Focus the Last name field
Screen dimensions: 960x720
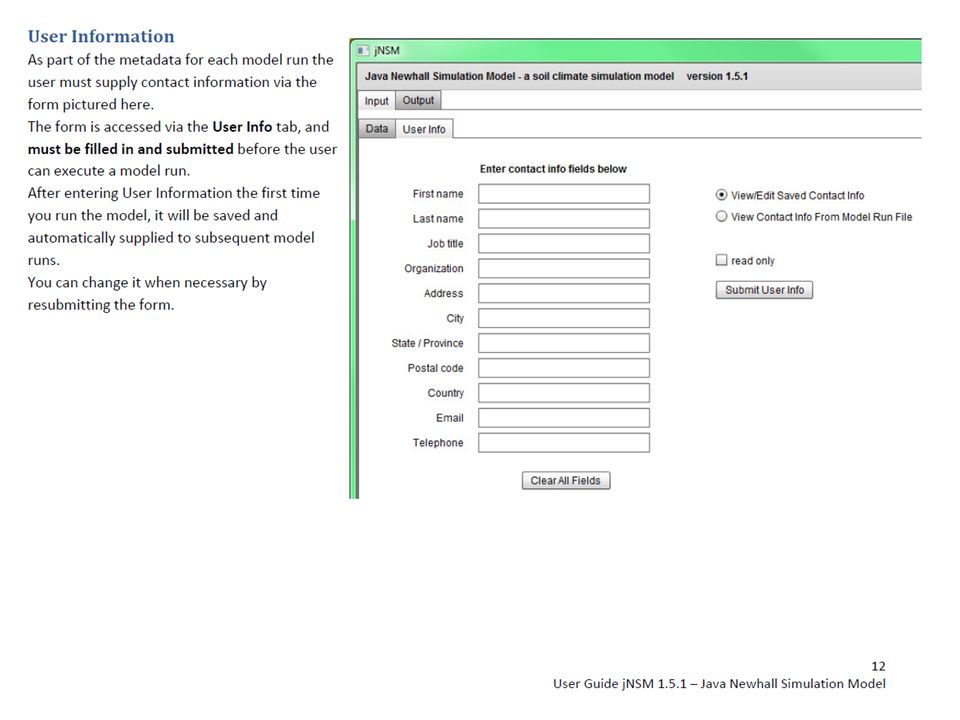click(564, 219)
